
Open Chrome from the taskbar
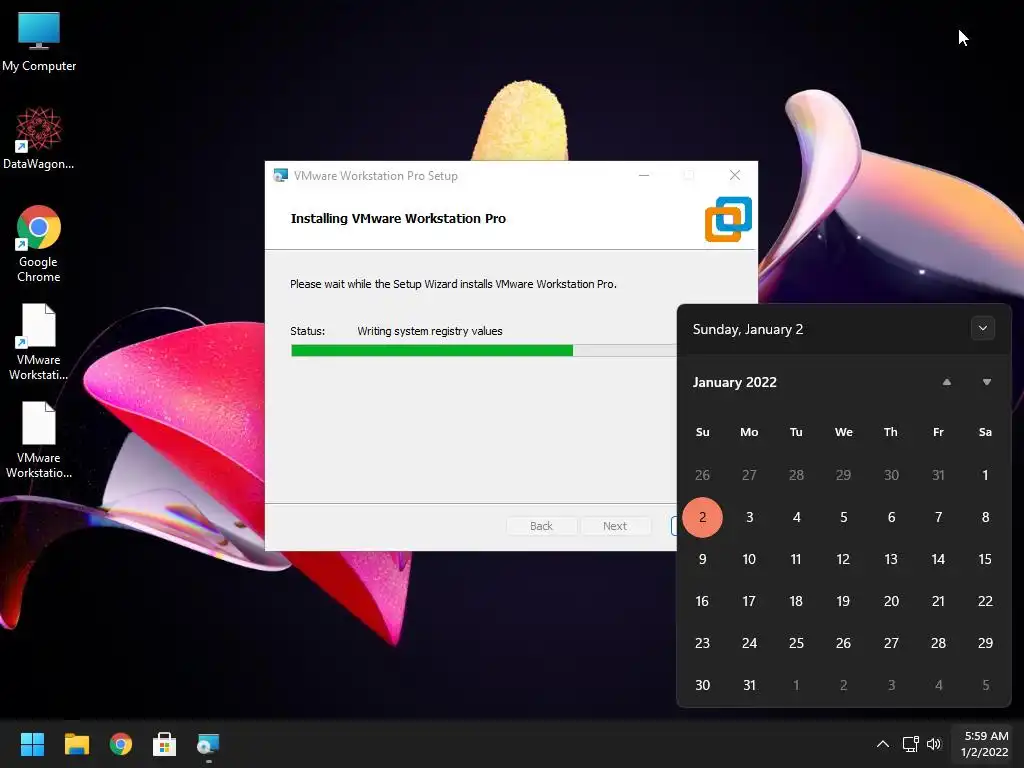[121, 744]
